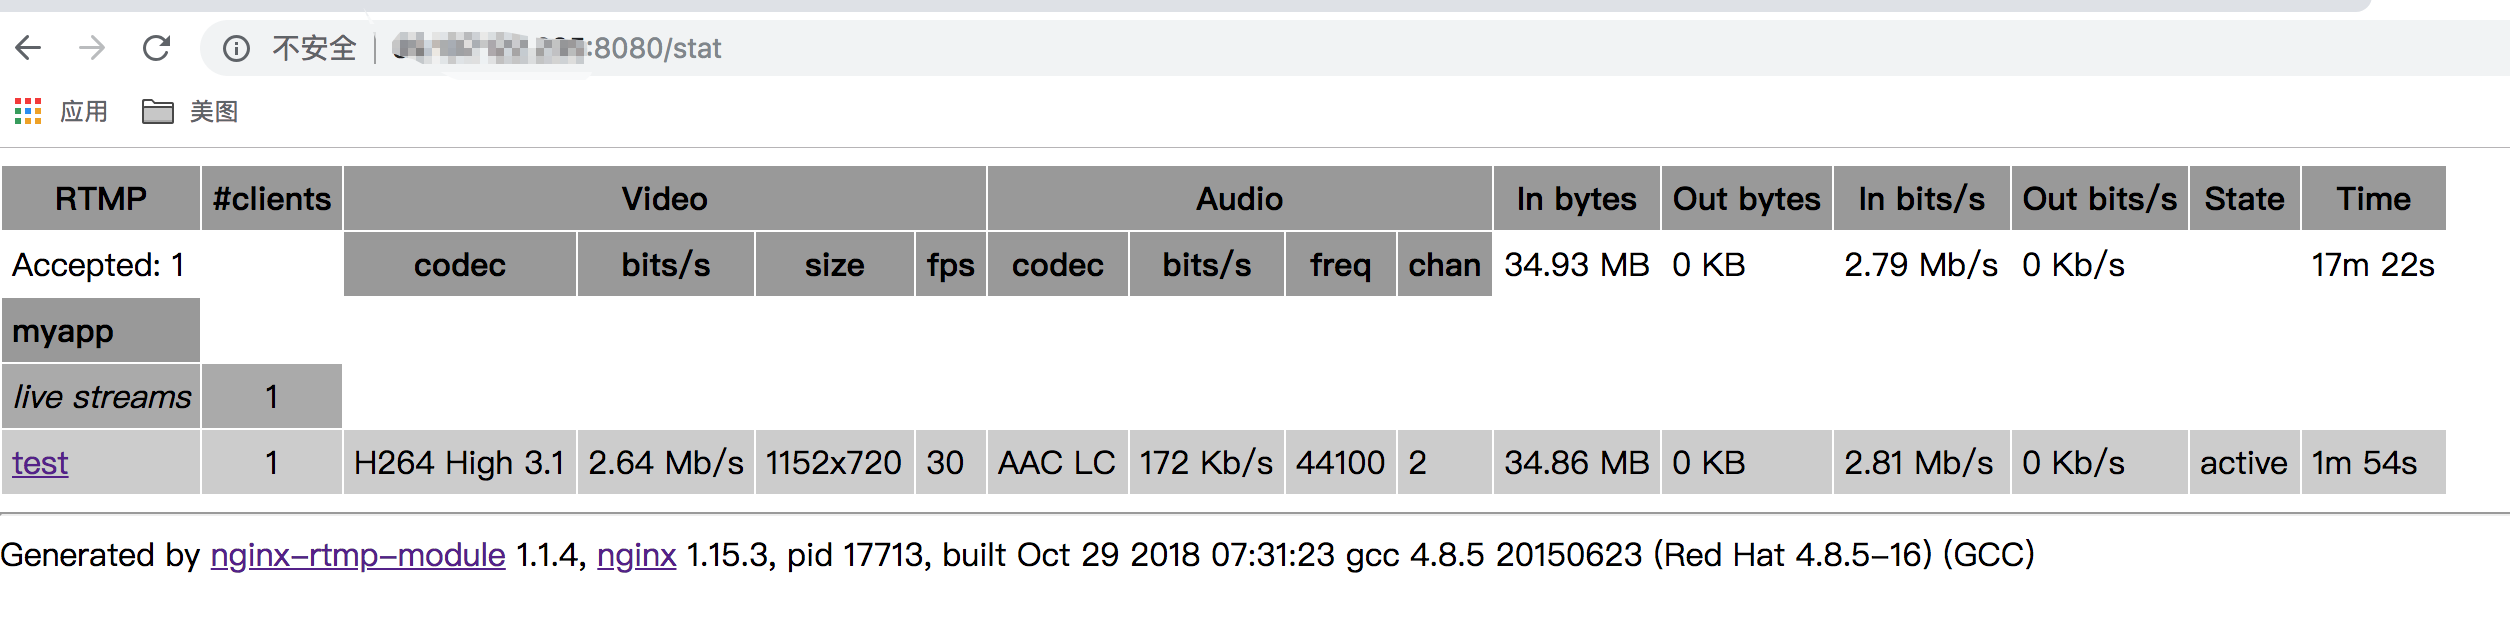Reload the stat page
The width and height of the screenshot is (2510, 620).
[156, 48]
